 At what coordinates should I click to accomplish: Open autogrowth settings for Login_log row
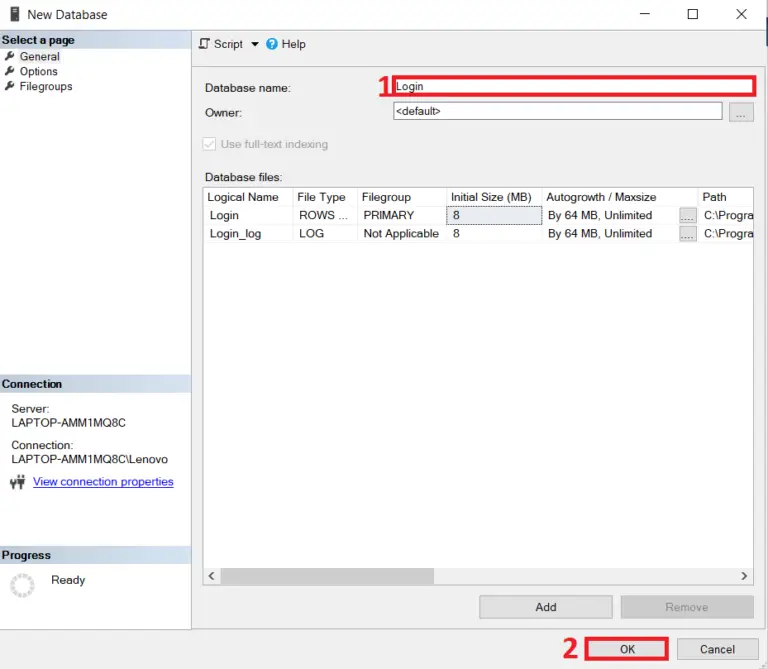tap(687, 234)
